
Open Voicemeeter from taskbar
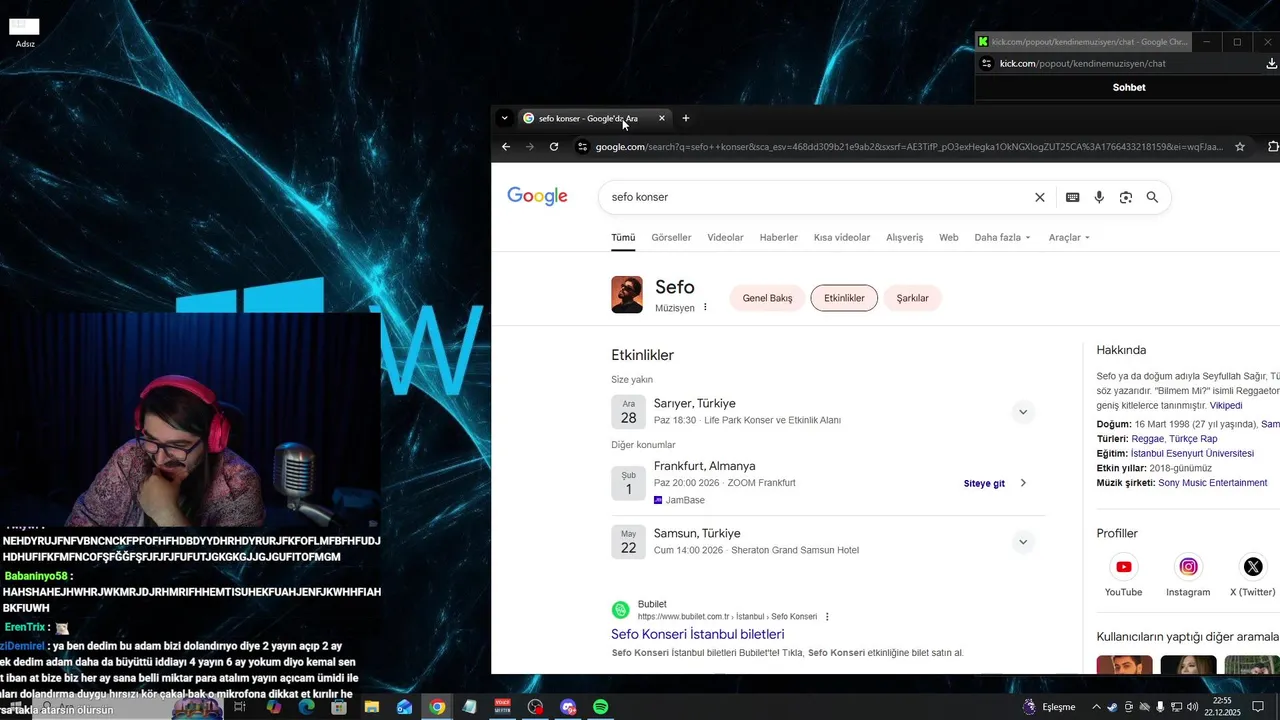pyautogui.click(x=502, y=707)
